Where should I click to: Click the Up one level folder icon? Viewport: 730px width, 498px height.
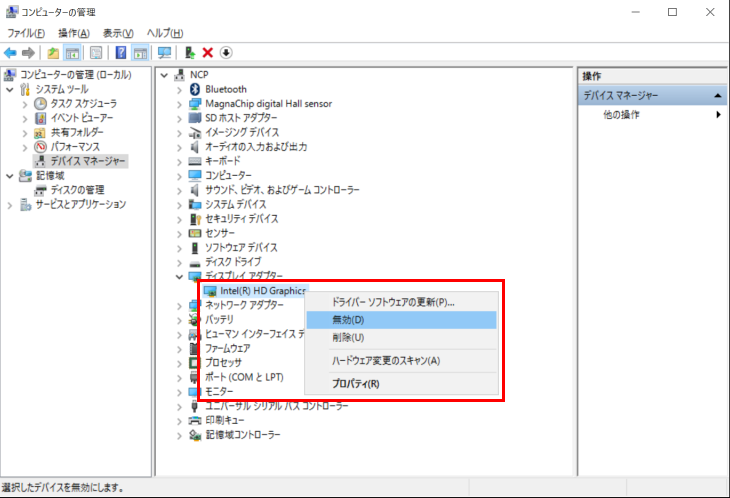[53, 53]
